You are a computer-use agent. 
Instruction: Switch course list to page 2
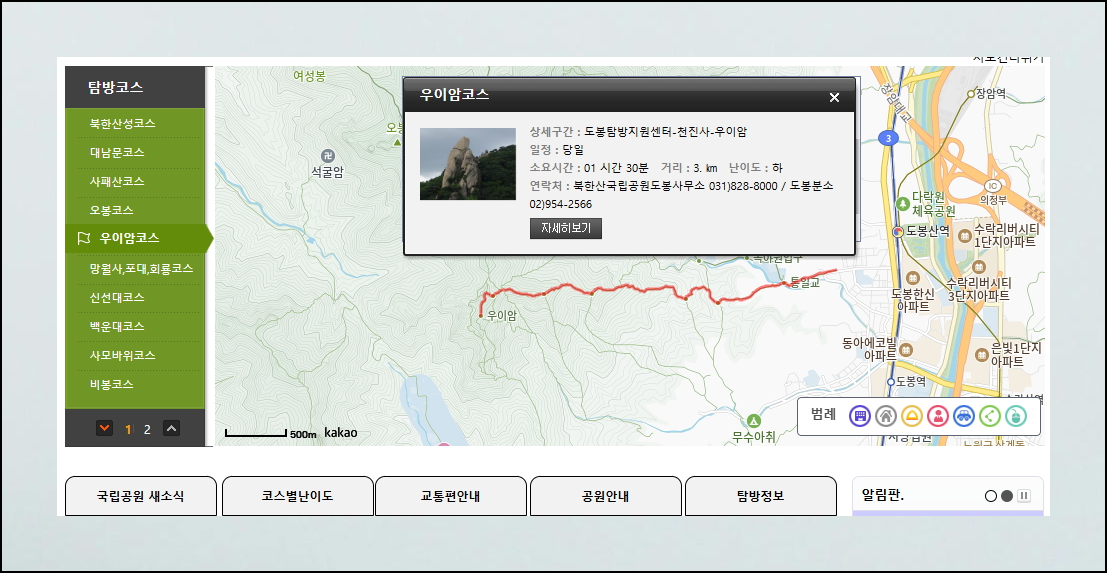coord(147,429)
